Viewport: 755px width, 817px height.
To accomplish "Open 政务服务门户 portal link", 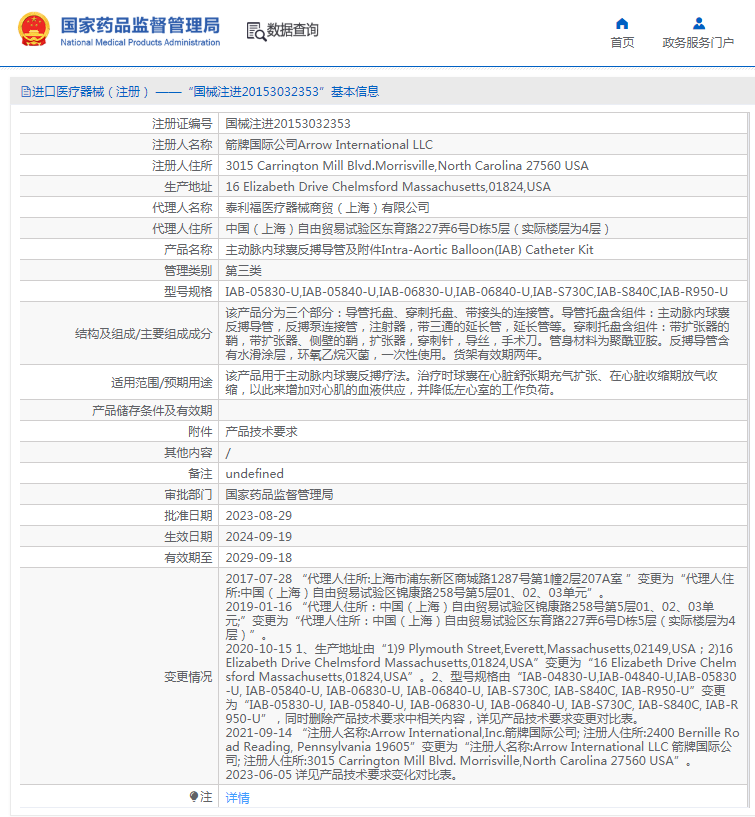I will [698, 43].
